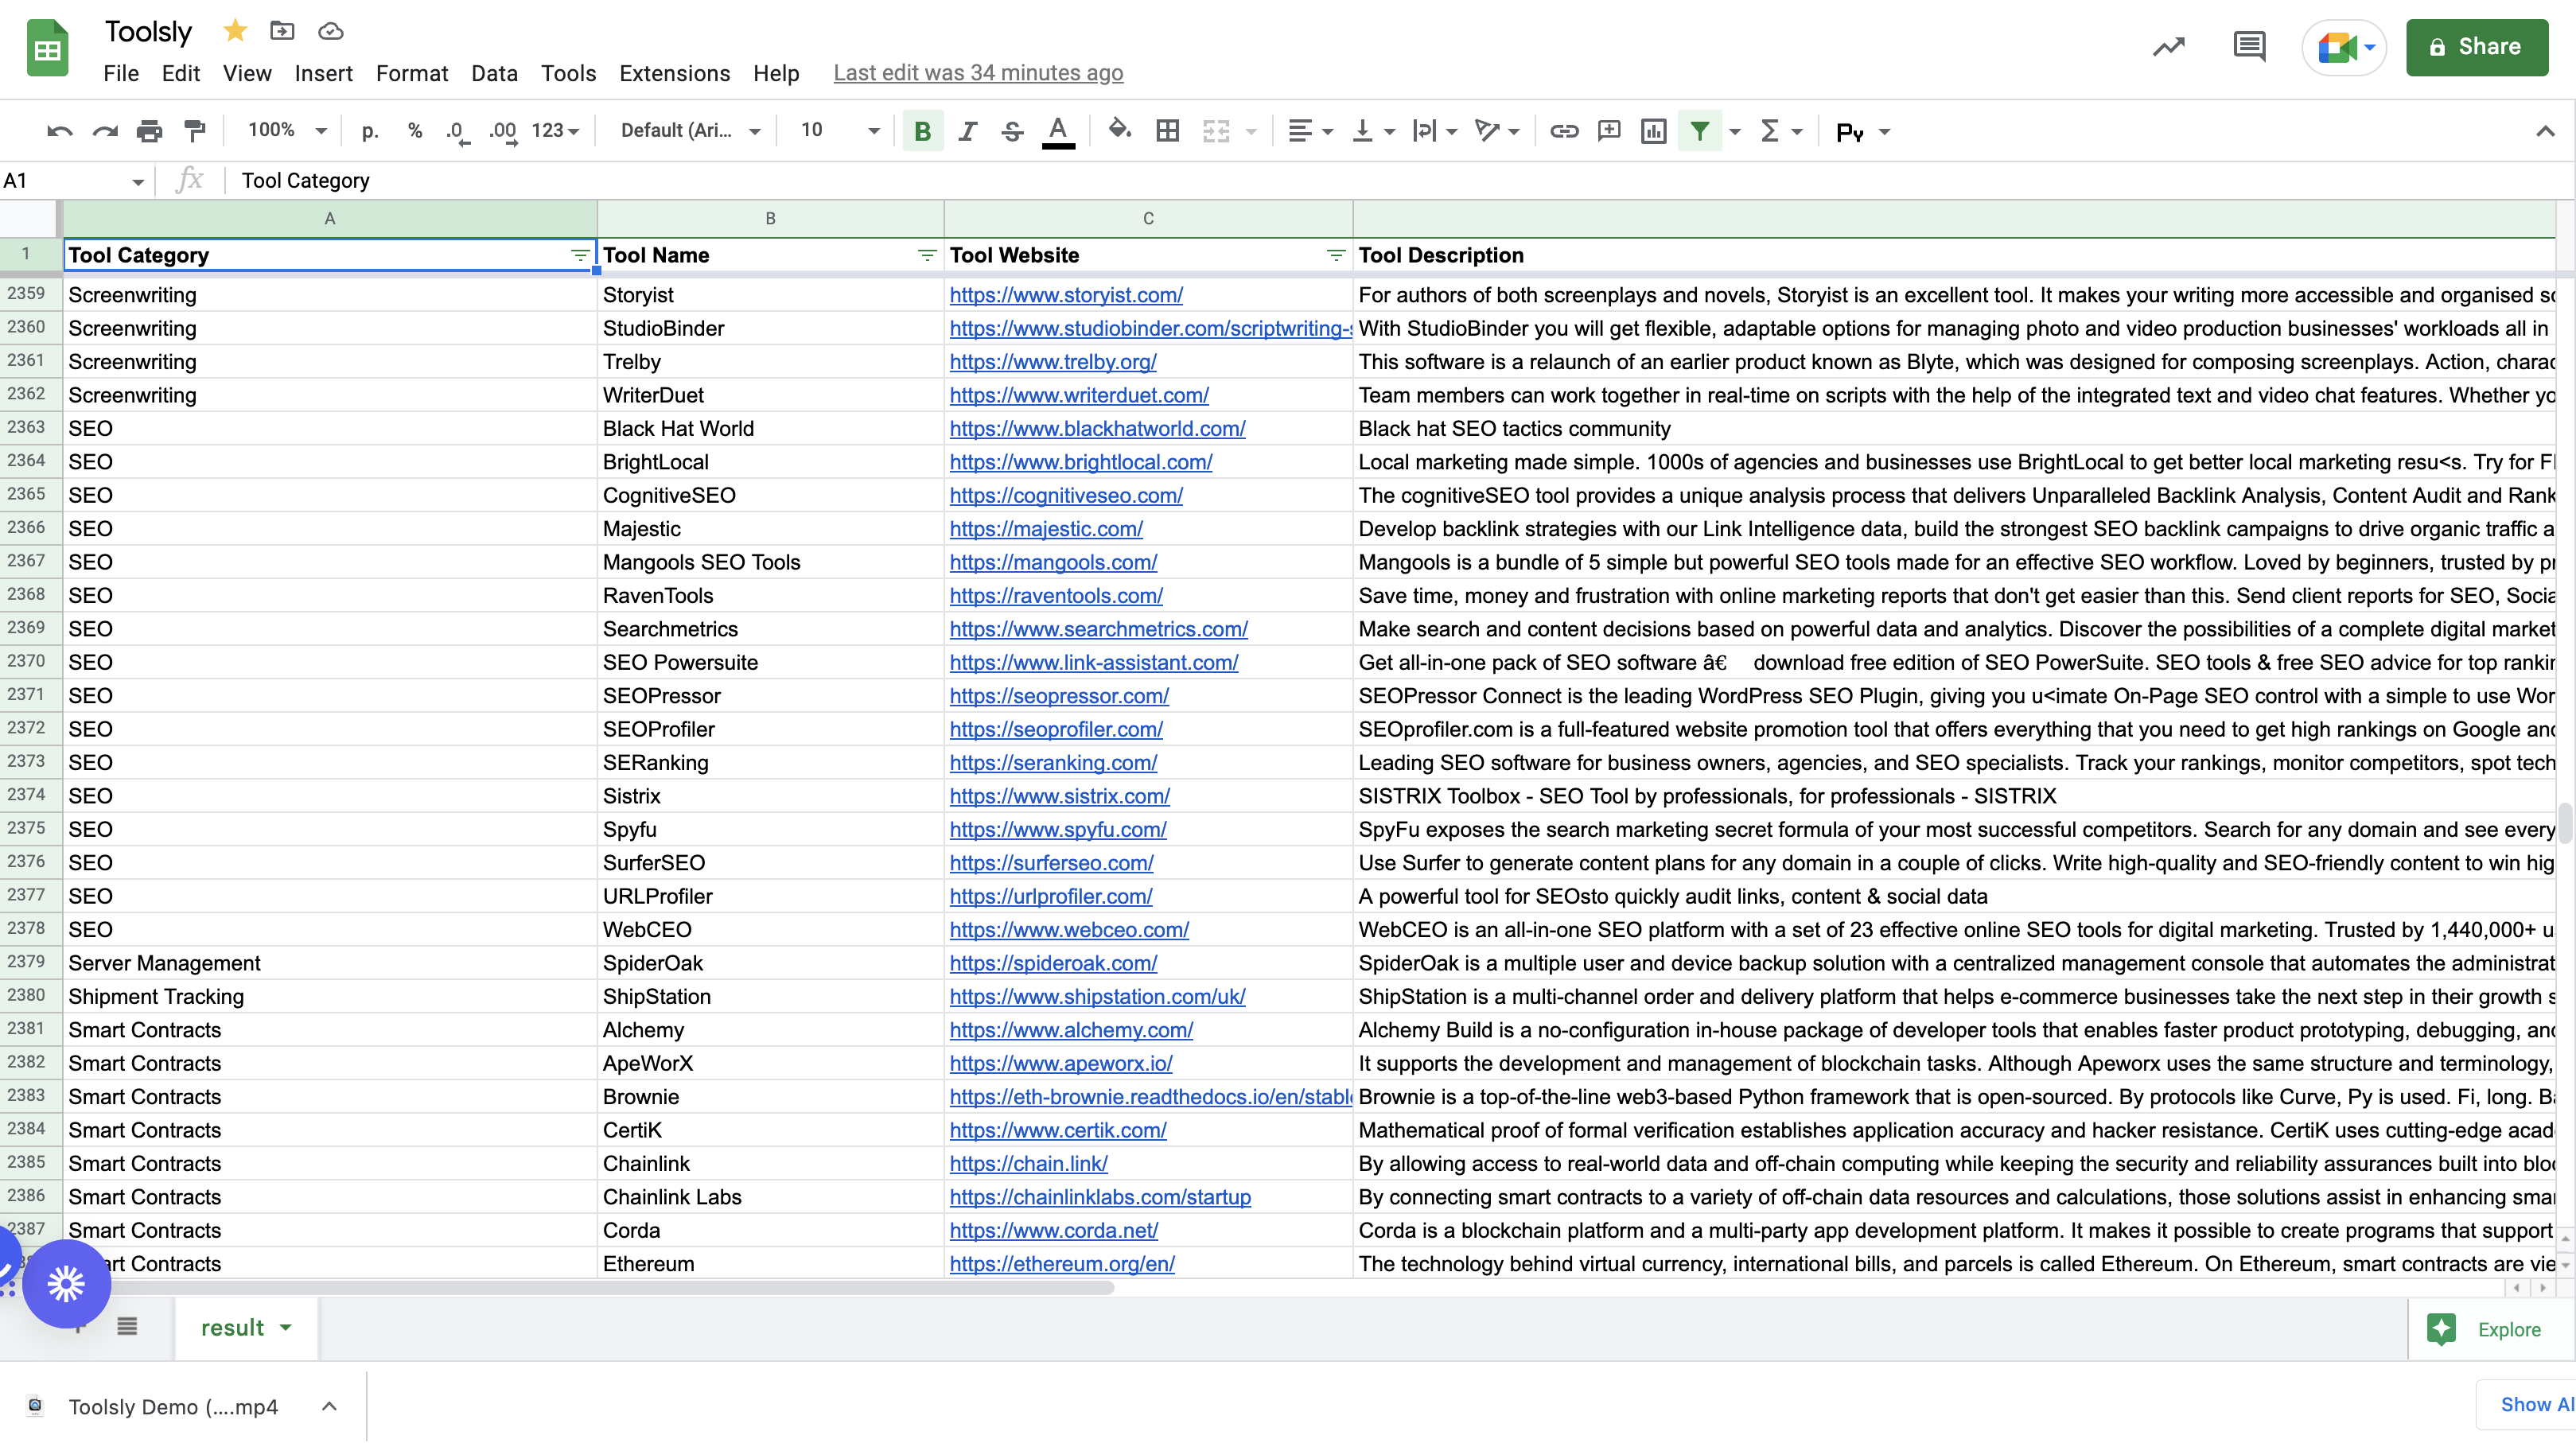Click the insert chart icon
Viewport: 2576px width, 1443px height.
(1654, 131)
